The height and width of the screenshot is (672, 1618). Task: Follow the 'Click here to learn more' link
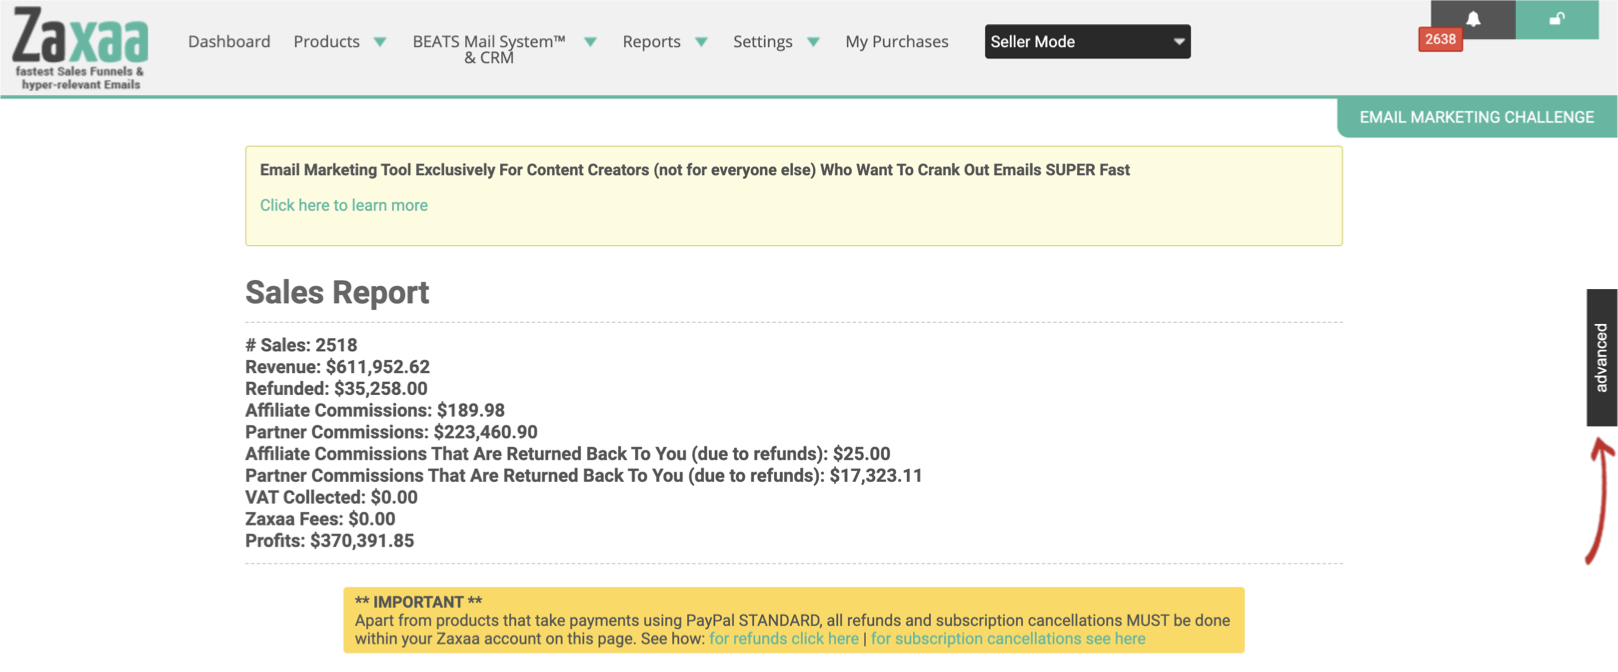[343, 205]
